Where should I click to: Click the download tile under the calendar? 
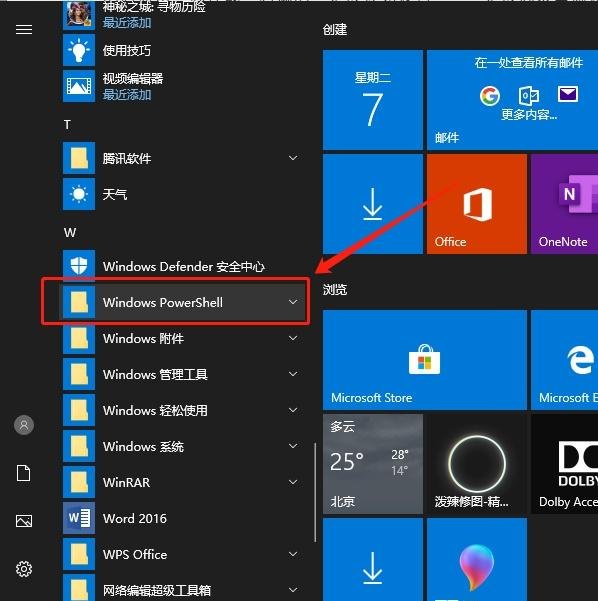click(373, 204)
